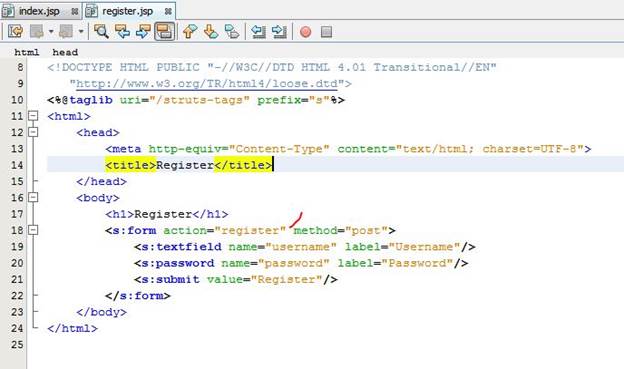This screenshot has height=369, width=624.
Task: Click the closing </head> tag
Action: (101, 182)
